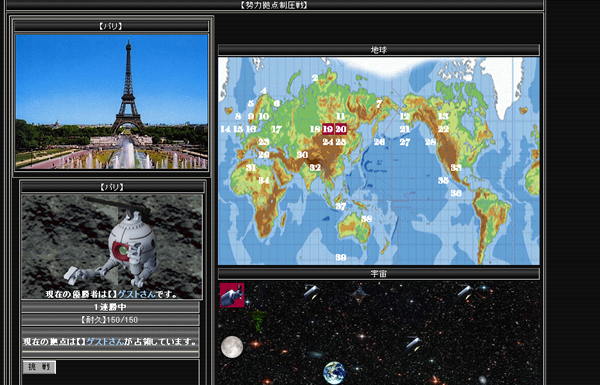600x385 pixels.
Task: Click the top-right spaceship icon in space map
Action: [x=465, y=293]
